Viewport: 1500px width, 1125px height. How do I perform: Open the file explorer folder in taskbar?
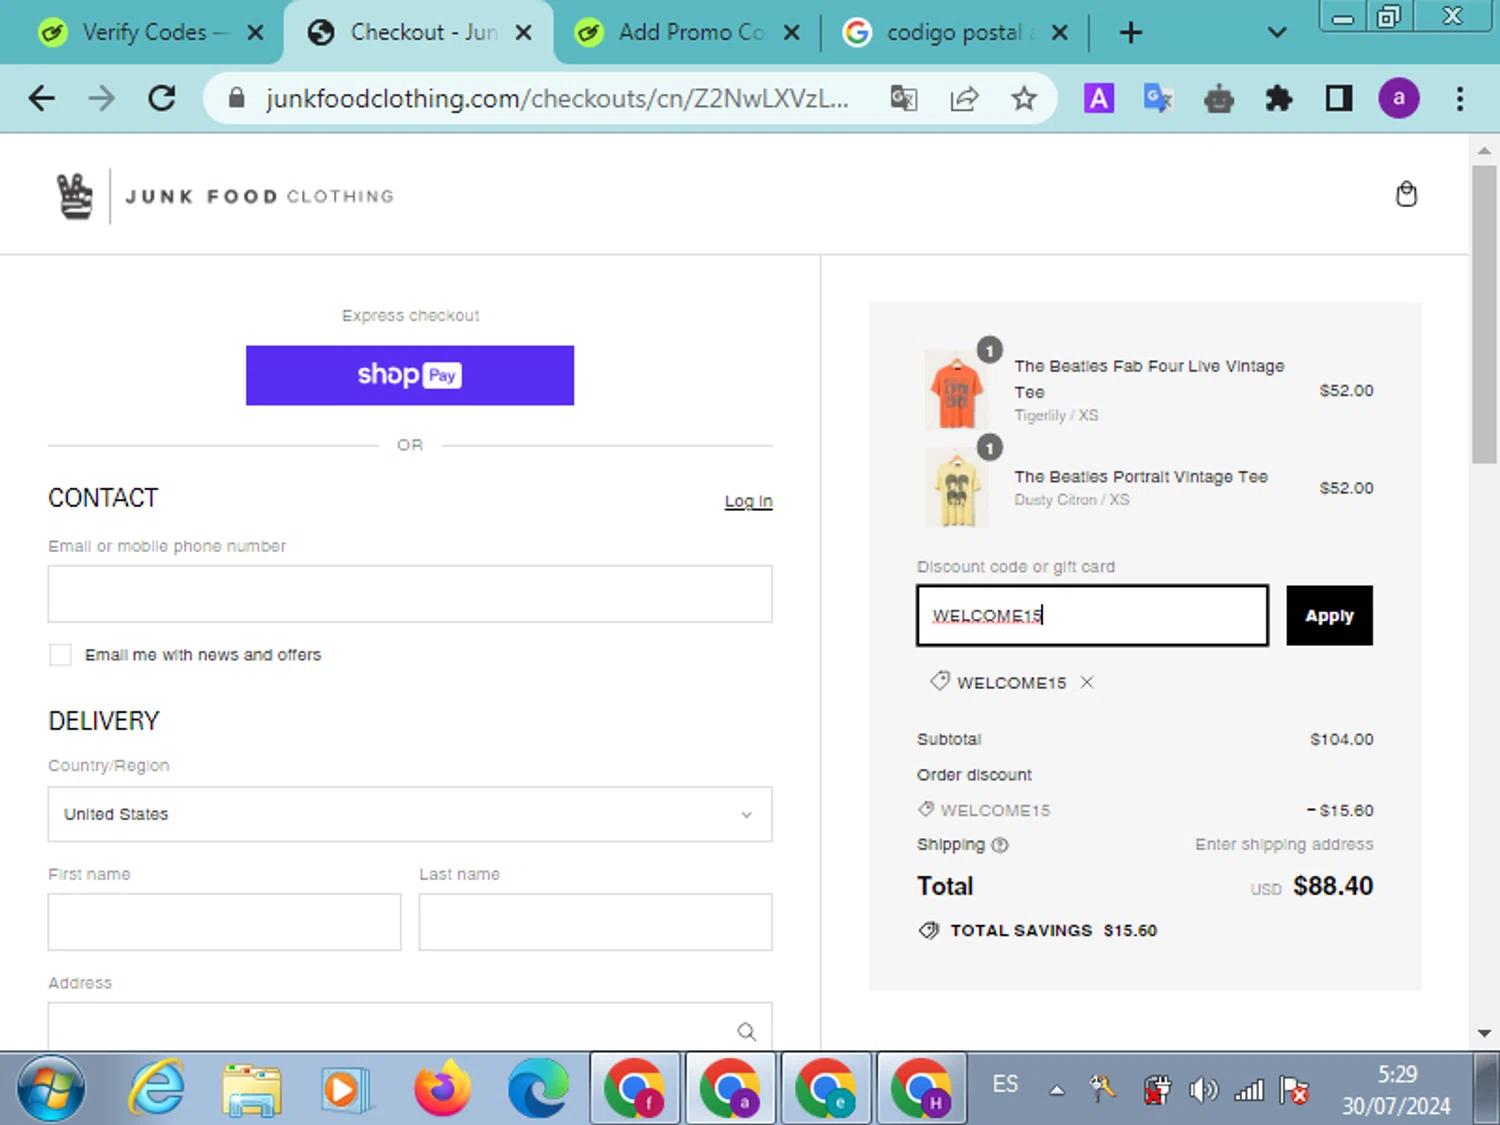tap(252, 1090)
